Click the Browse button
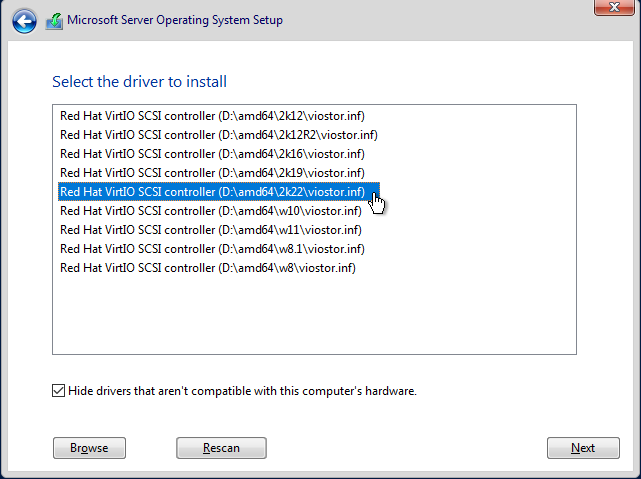This screenshot has width=641, height=479. click(x=89, y=448)
